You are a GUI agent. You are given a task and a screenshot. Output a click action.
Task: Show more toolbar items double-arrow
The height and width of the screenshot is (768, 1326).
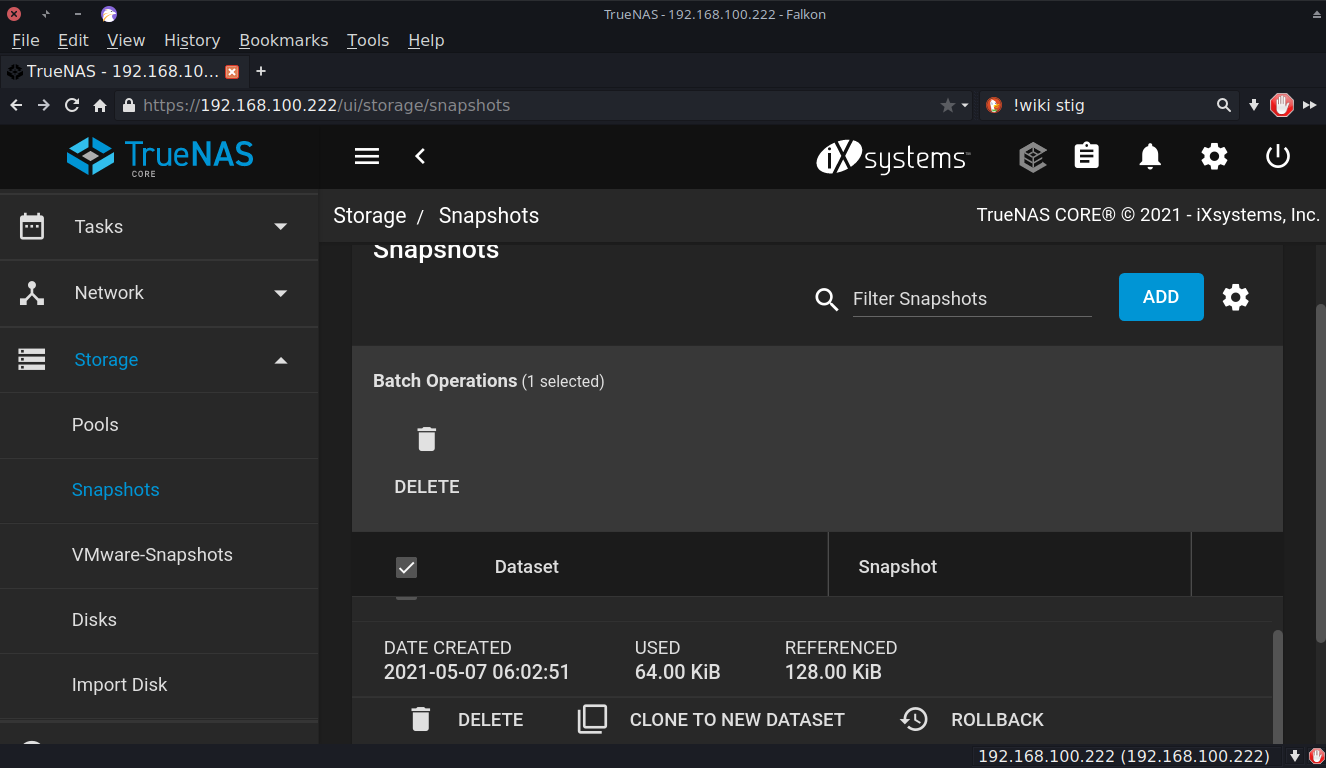coord(1310,105)
